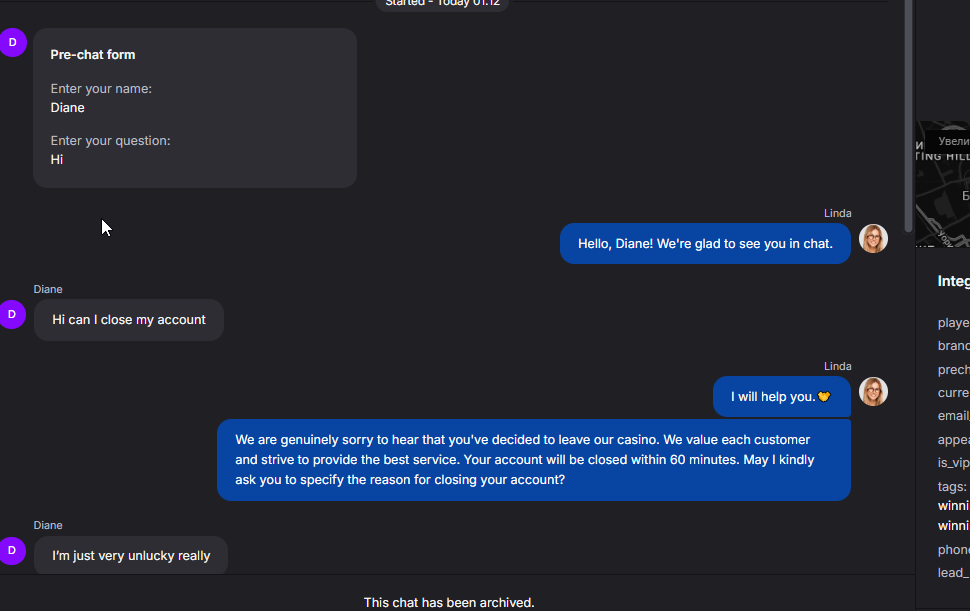Click the sender name 'Linda' above the greeting
The image size is (970, 611).
[x=837, y=213]
